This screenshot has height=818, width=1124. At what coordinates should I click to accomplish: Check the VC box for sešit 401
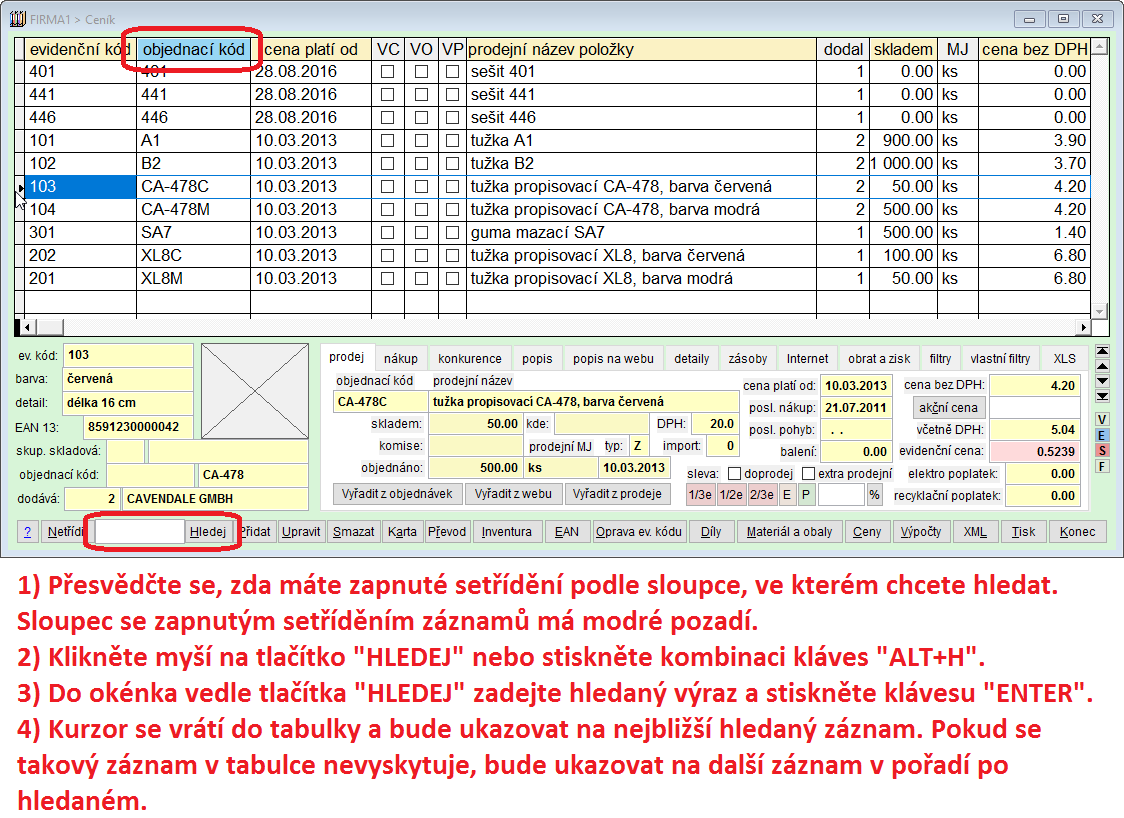387,72
